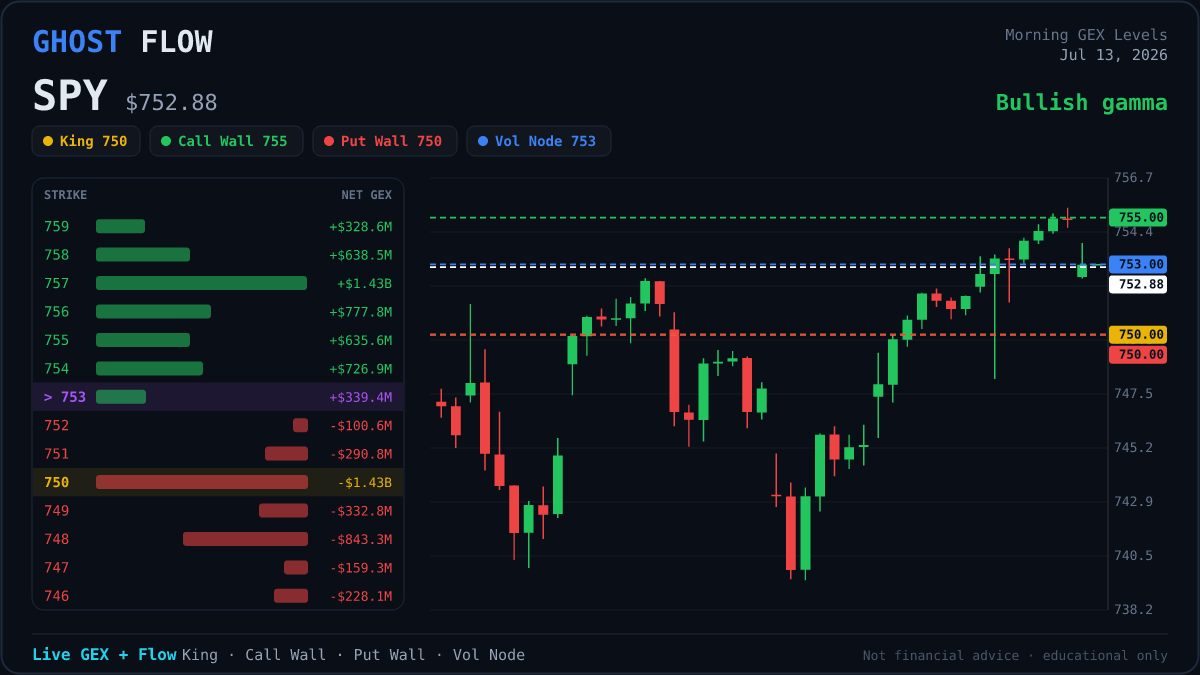Click the +$726.9M net GEX value
Viewport: 1200px width, 675px height.
tap(360, 369)
